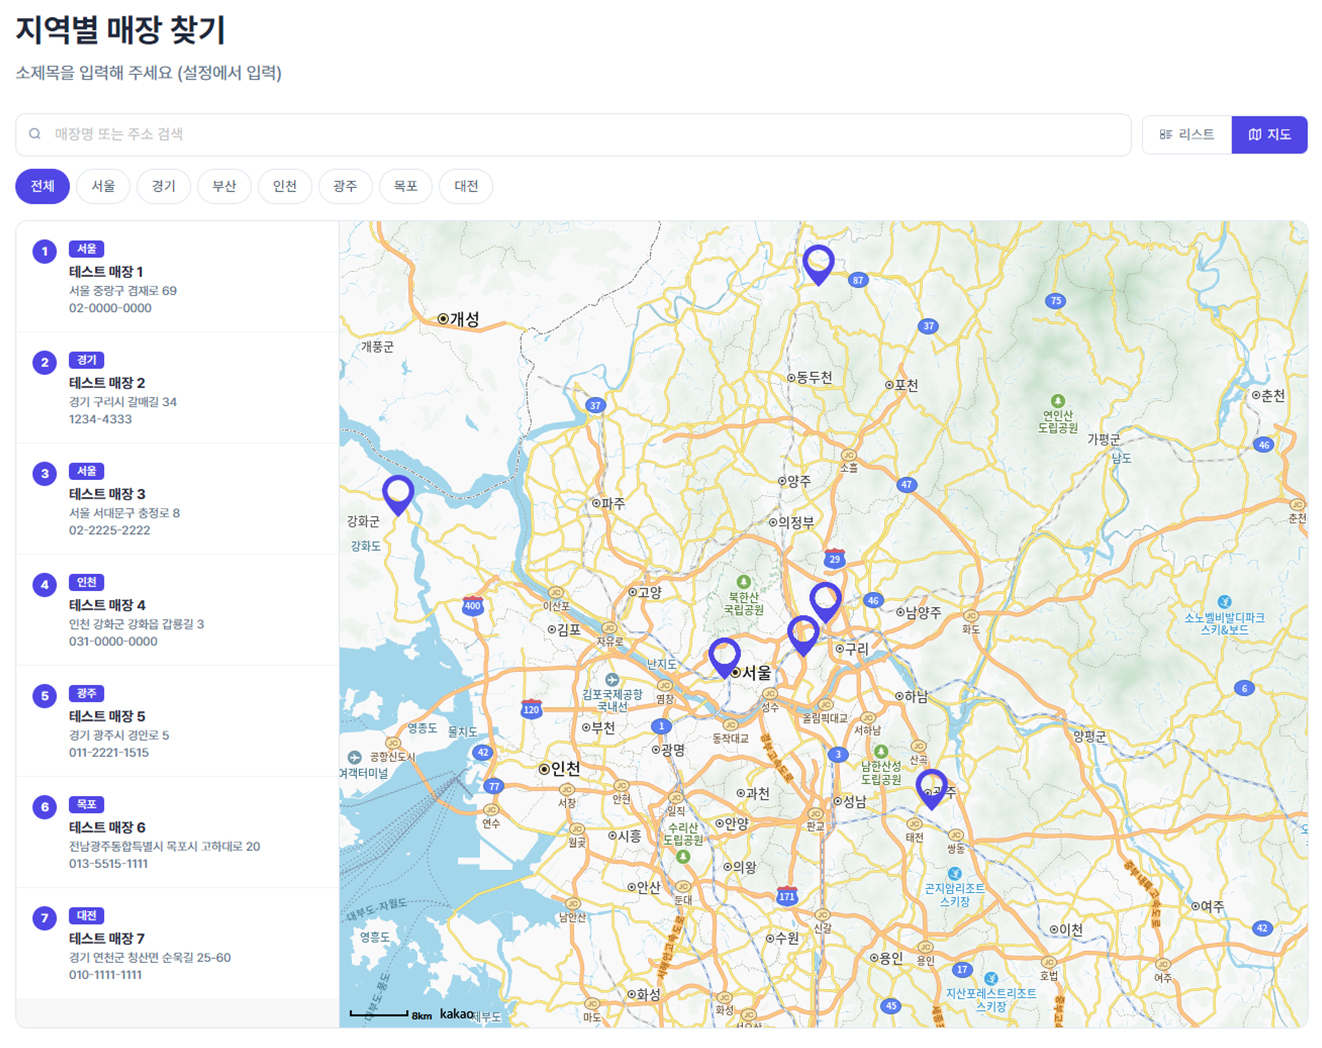Open 테스트 매장 2 in the list
This screenshot has height=1048, width=1322.
coord(177,388)
